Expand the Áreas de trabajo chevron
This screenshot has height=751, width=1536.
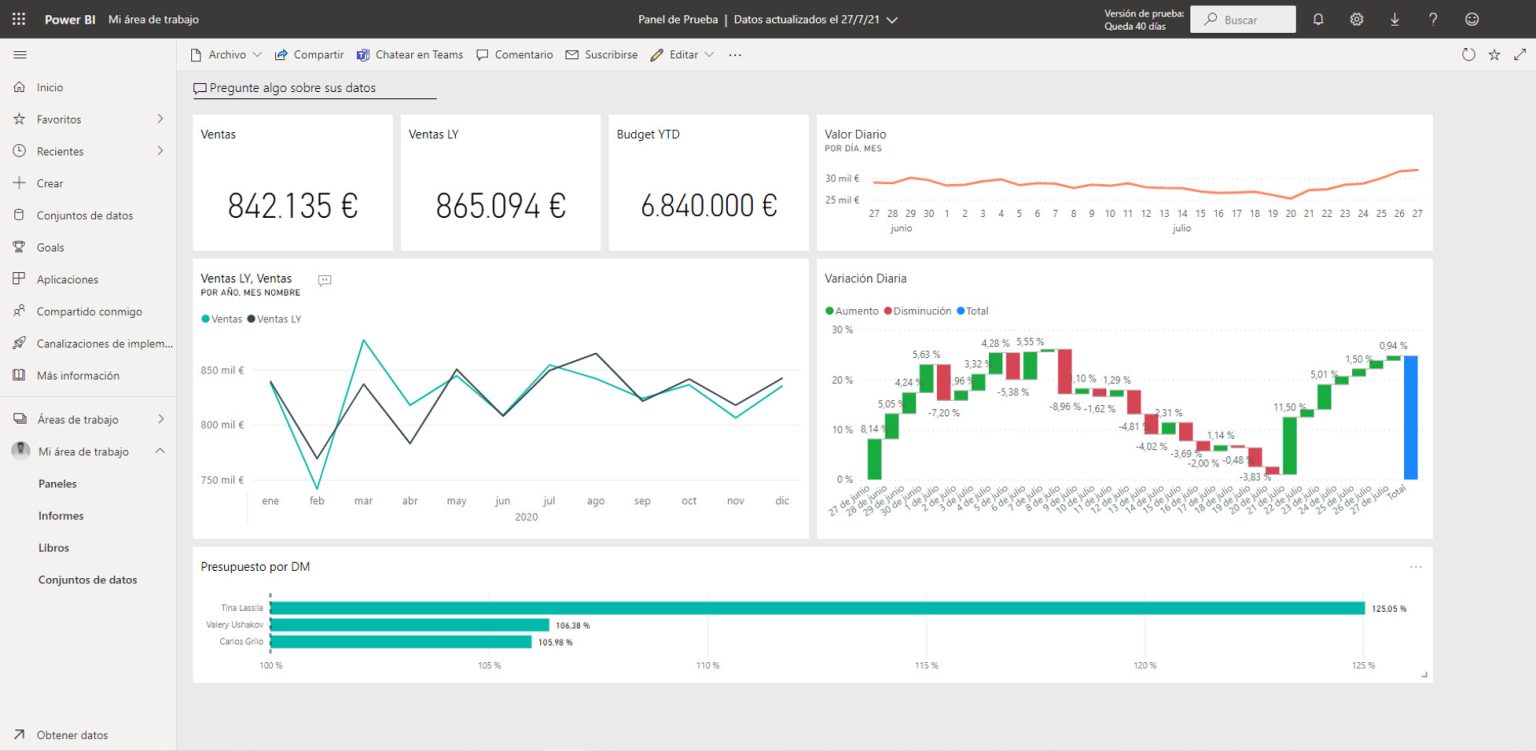click(x=160, y=419)
